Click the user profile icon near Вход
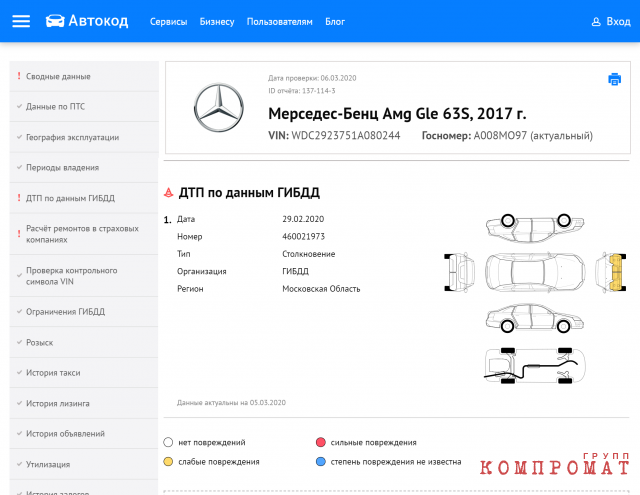This screenshot has height=495, width=640. click(x=596, y=22)
